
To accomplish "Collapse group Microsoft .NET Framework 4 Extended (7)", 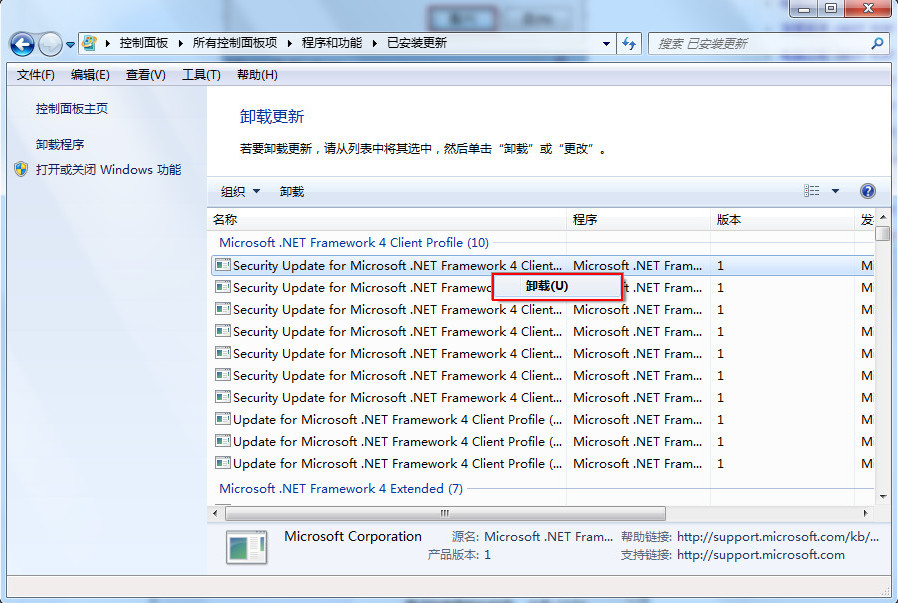I will tap(341, 489).
